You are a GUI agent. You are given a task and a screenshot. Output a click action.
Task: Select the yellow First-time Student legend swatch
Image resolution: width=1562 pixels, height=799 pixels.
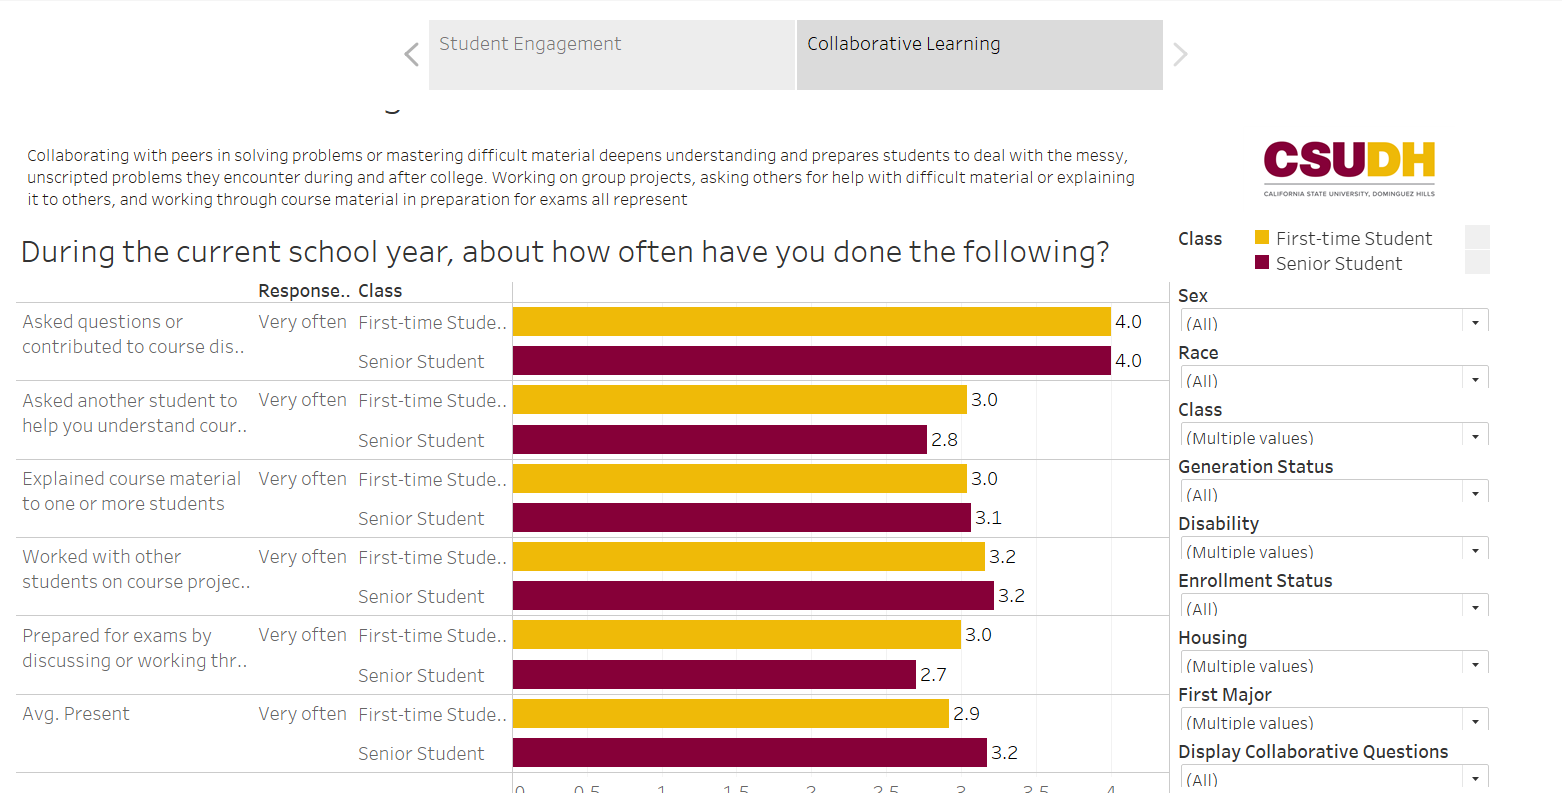(1262, 238)
